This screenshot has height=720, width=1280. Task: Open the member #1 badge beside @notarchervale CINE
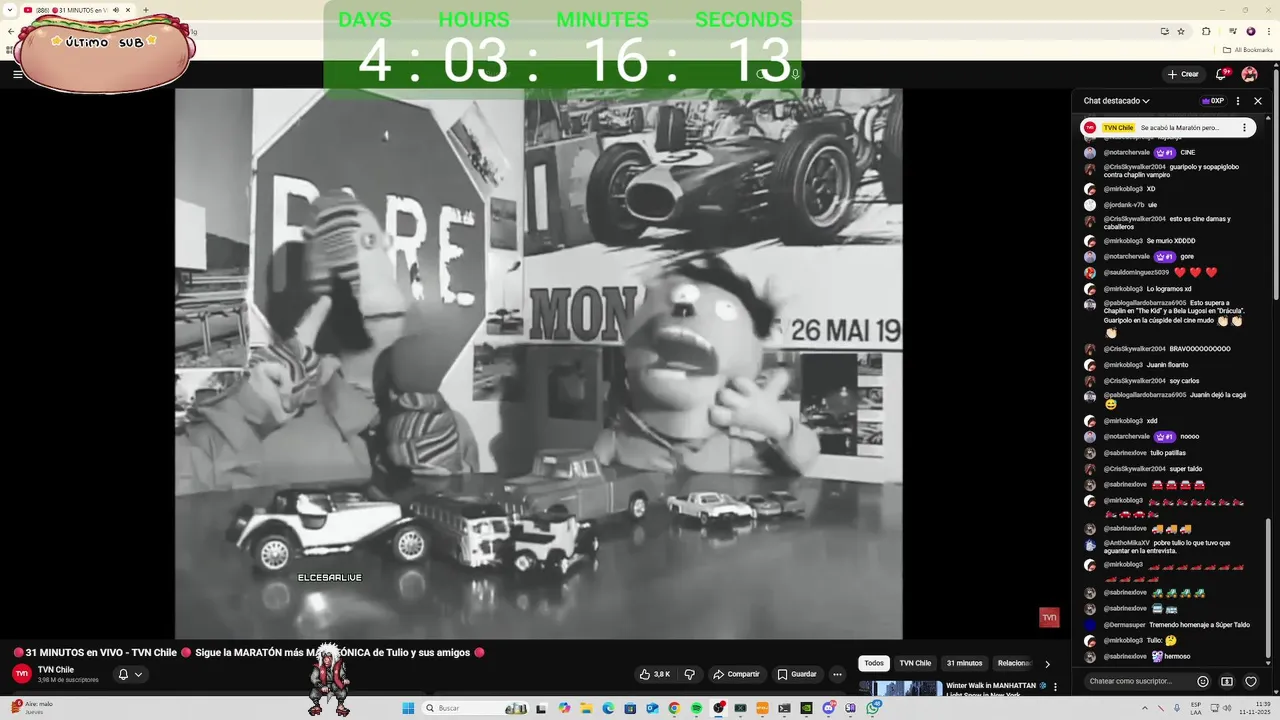point(1164,153)
